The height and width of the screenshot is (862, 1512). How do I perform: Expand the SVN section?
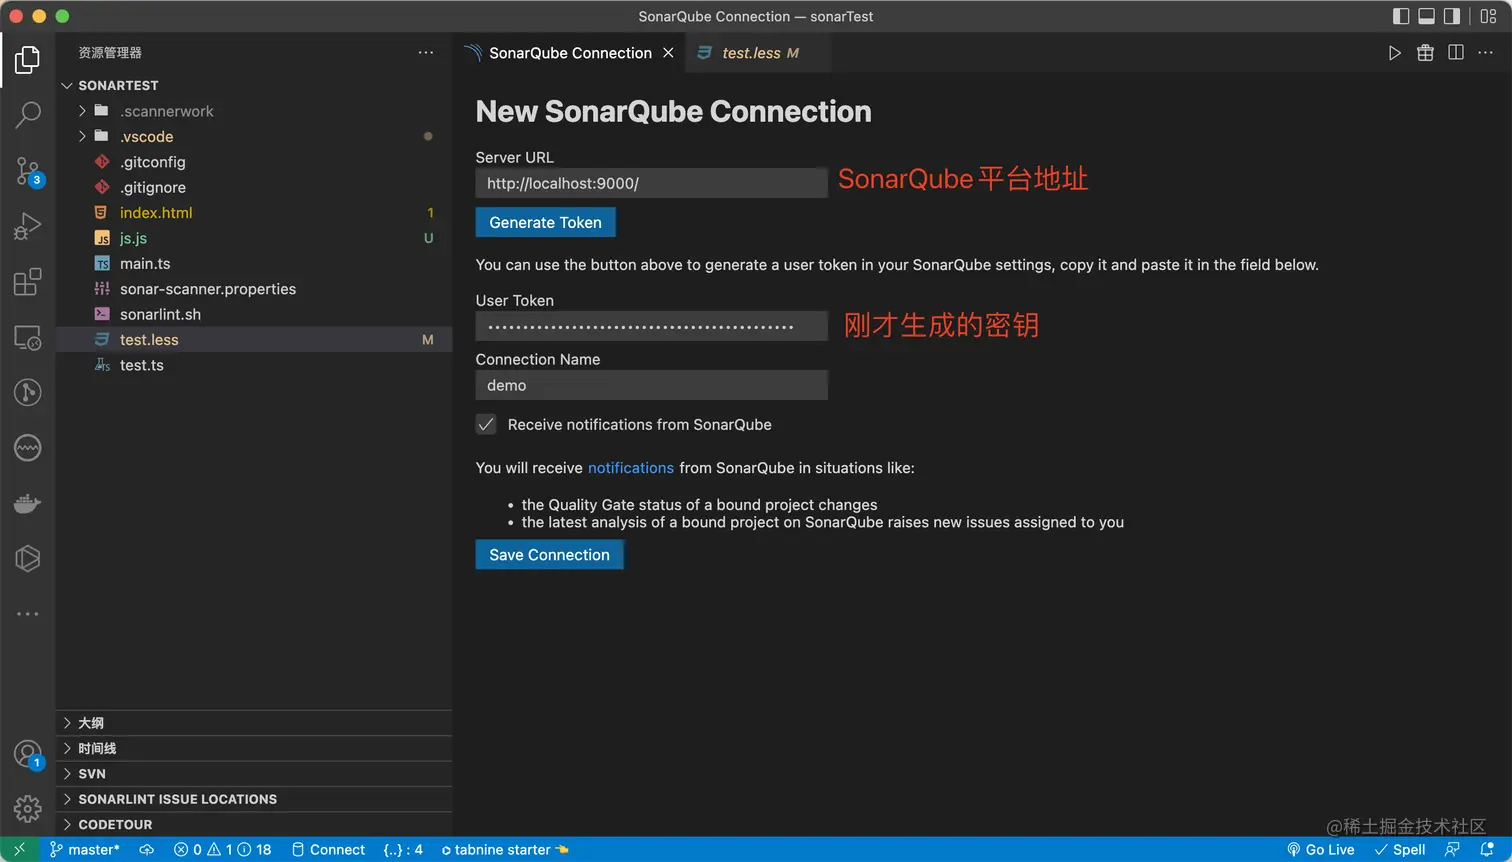254,774
